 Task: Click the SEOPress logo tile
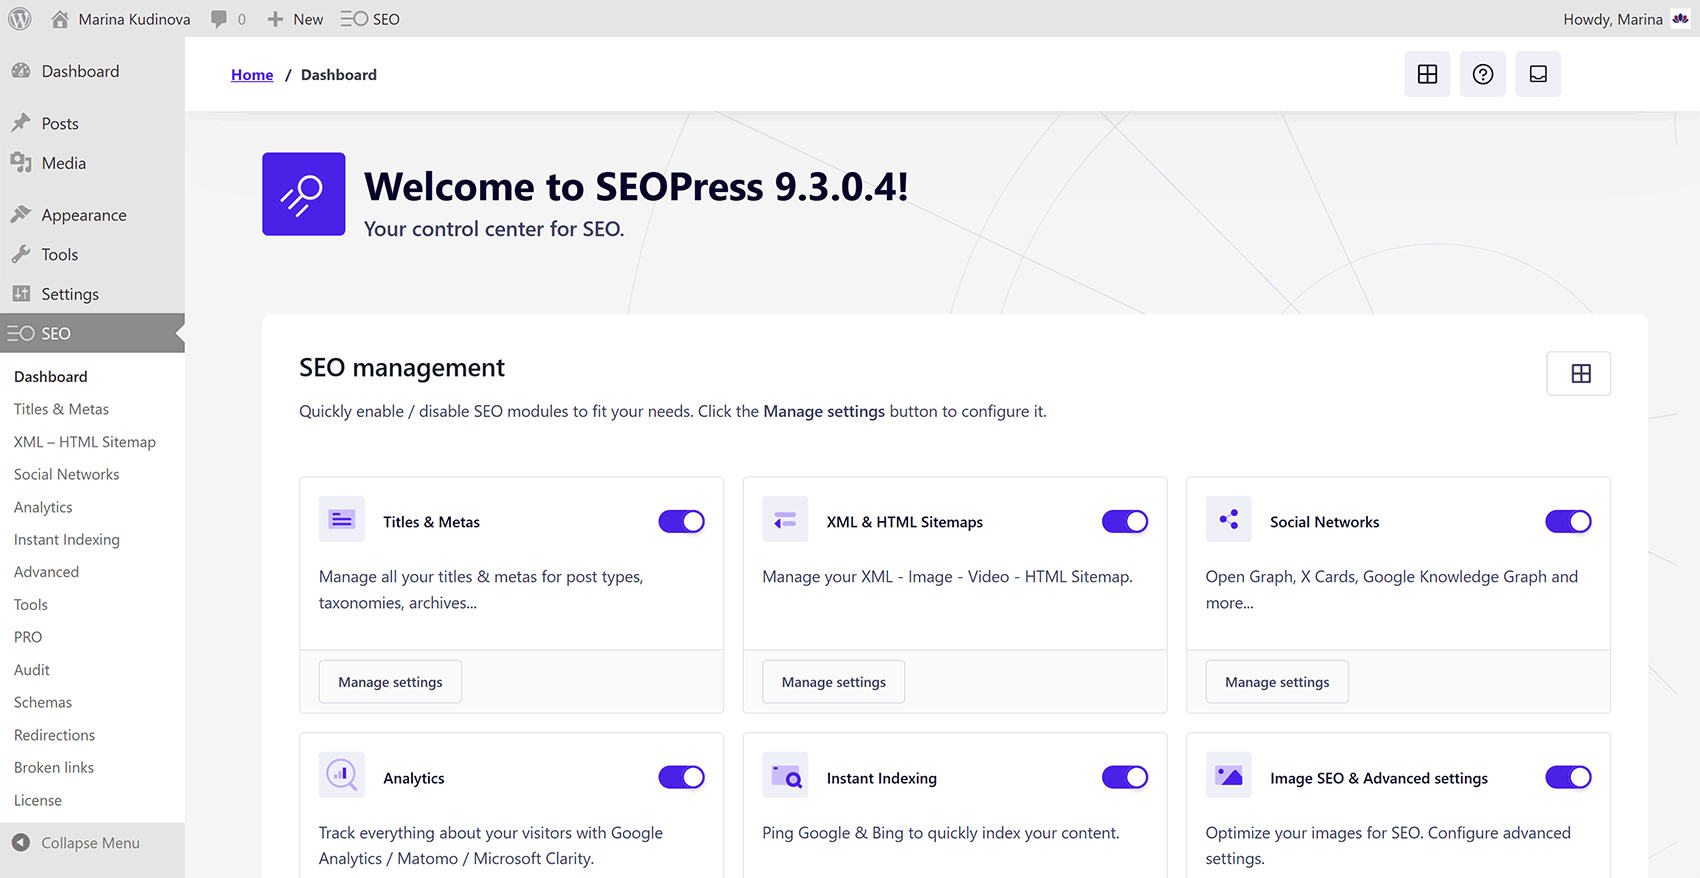(304, 194)
